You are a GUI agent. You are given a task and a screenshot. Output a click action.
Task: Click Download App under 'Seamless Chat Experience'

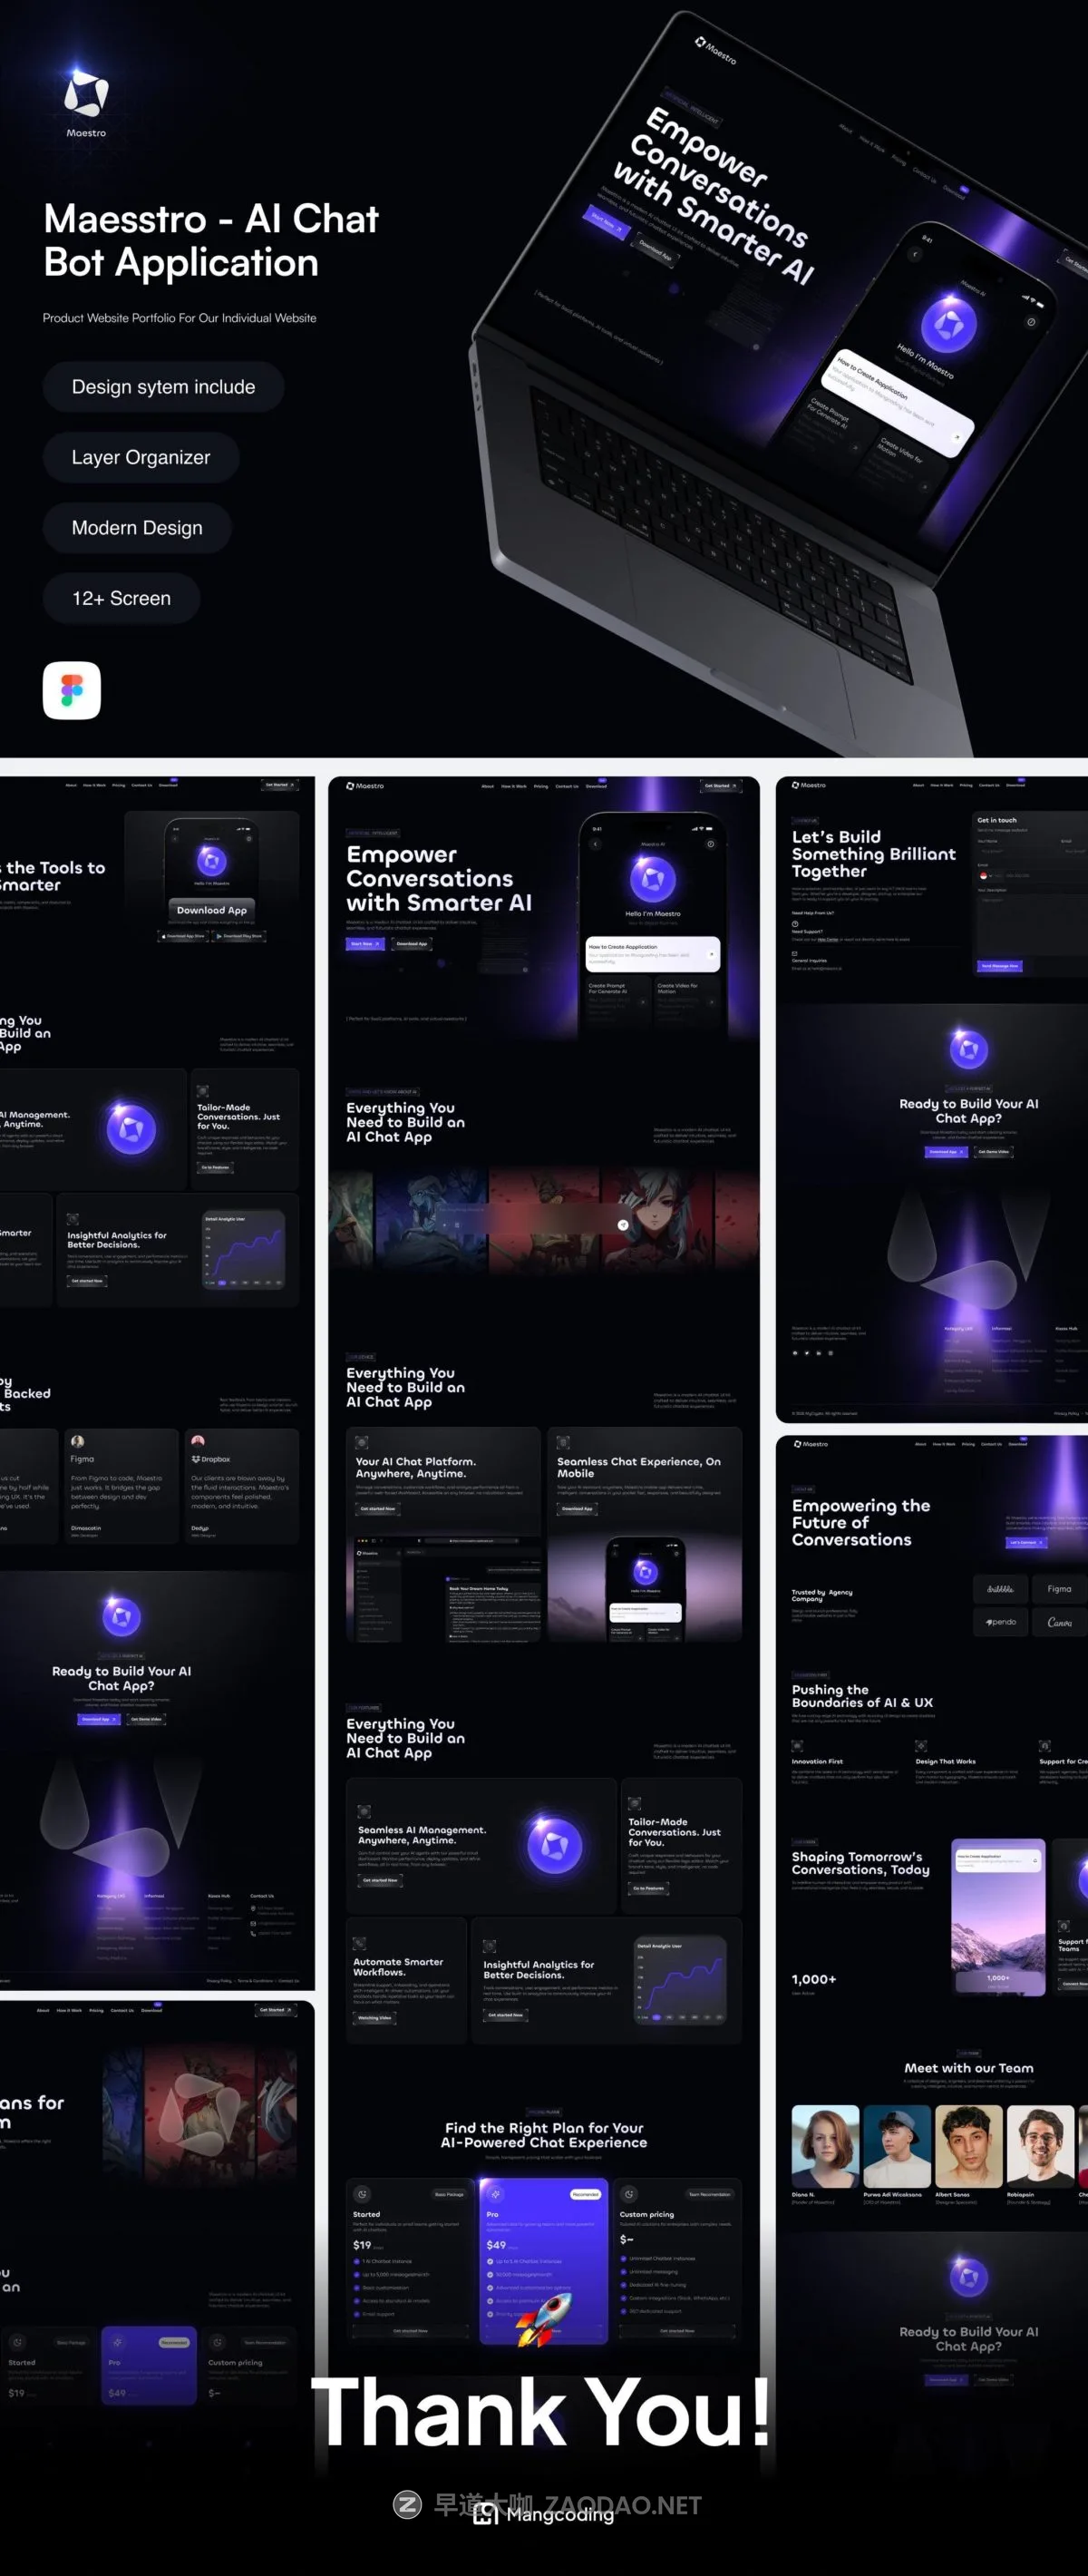(578, 1508)
